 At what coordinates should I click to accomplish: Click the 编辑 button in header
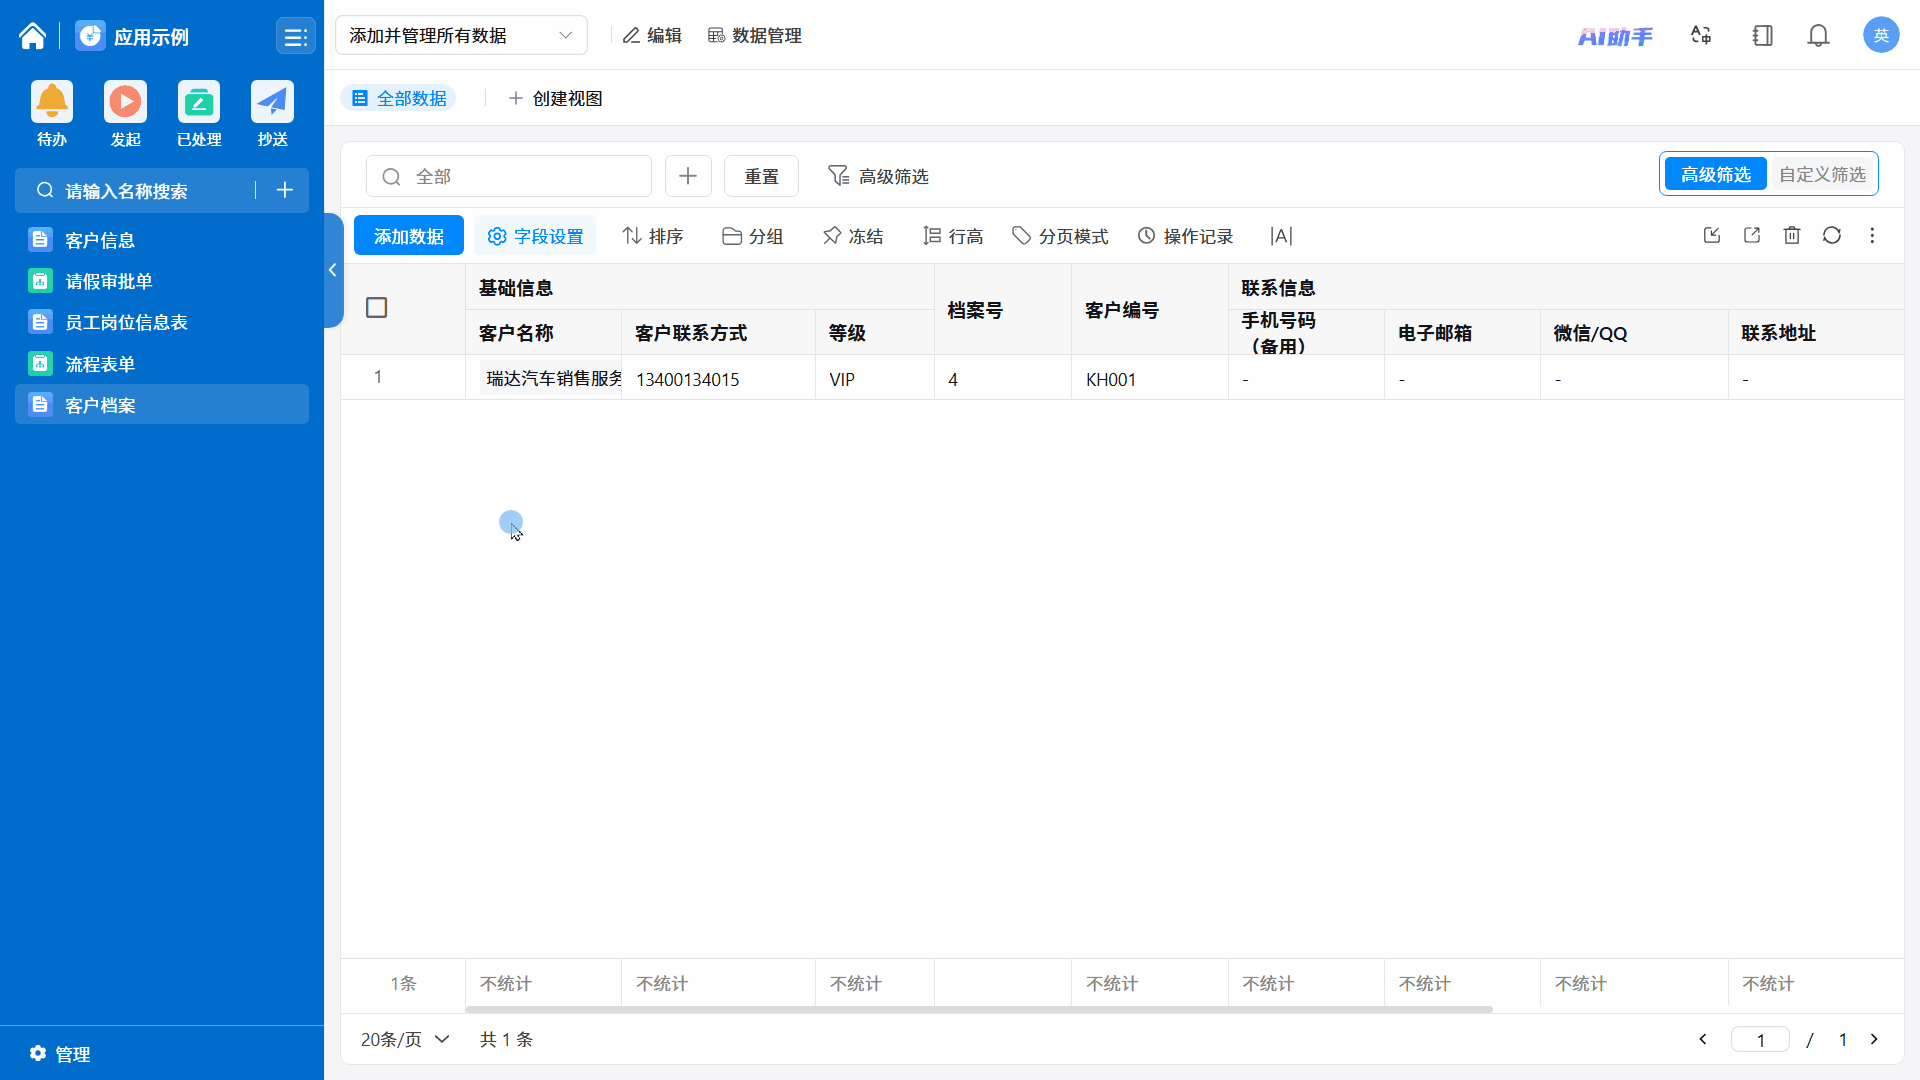point(652,35)
